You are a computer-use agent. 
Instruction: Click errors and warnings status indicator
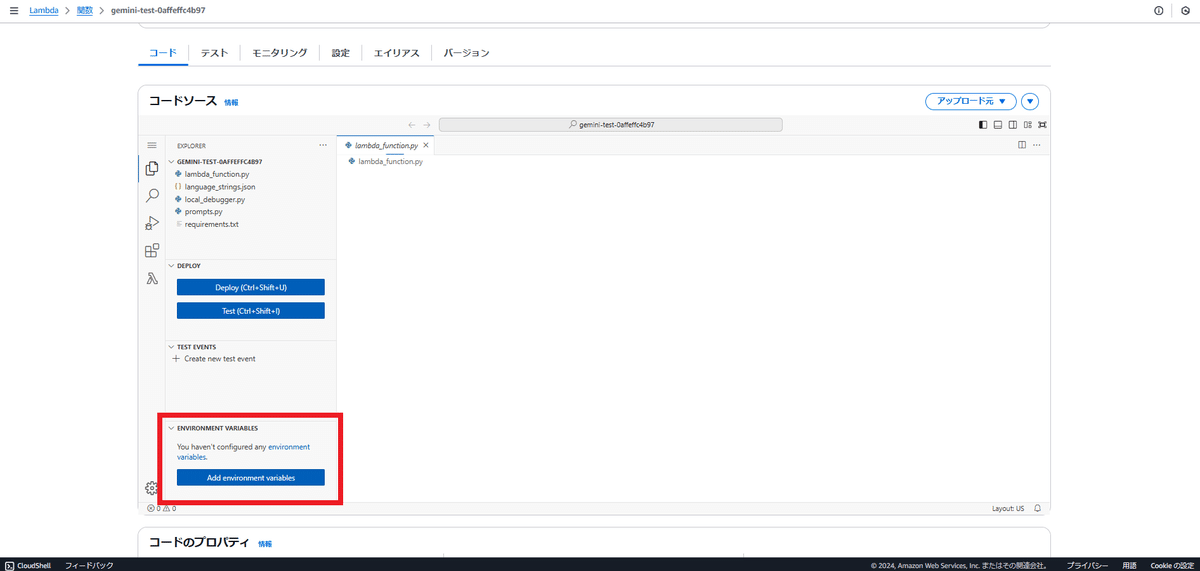(161, 508)
